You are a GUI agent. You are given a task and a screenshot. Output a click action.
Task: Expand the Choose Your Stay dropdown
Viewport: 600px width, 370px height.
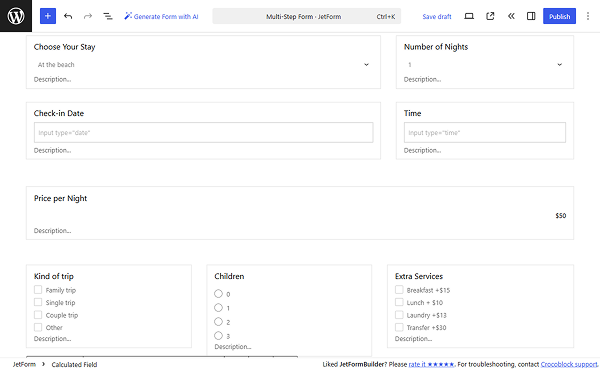tap(203, 65)
